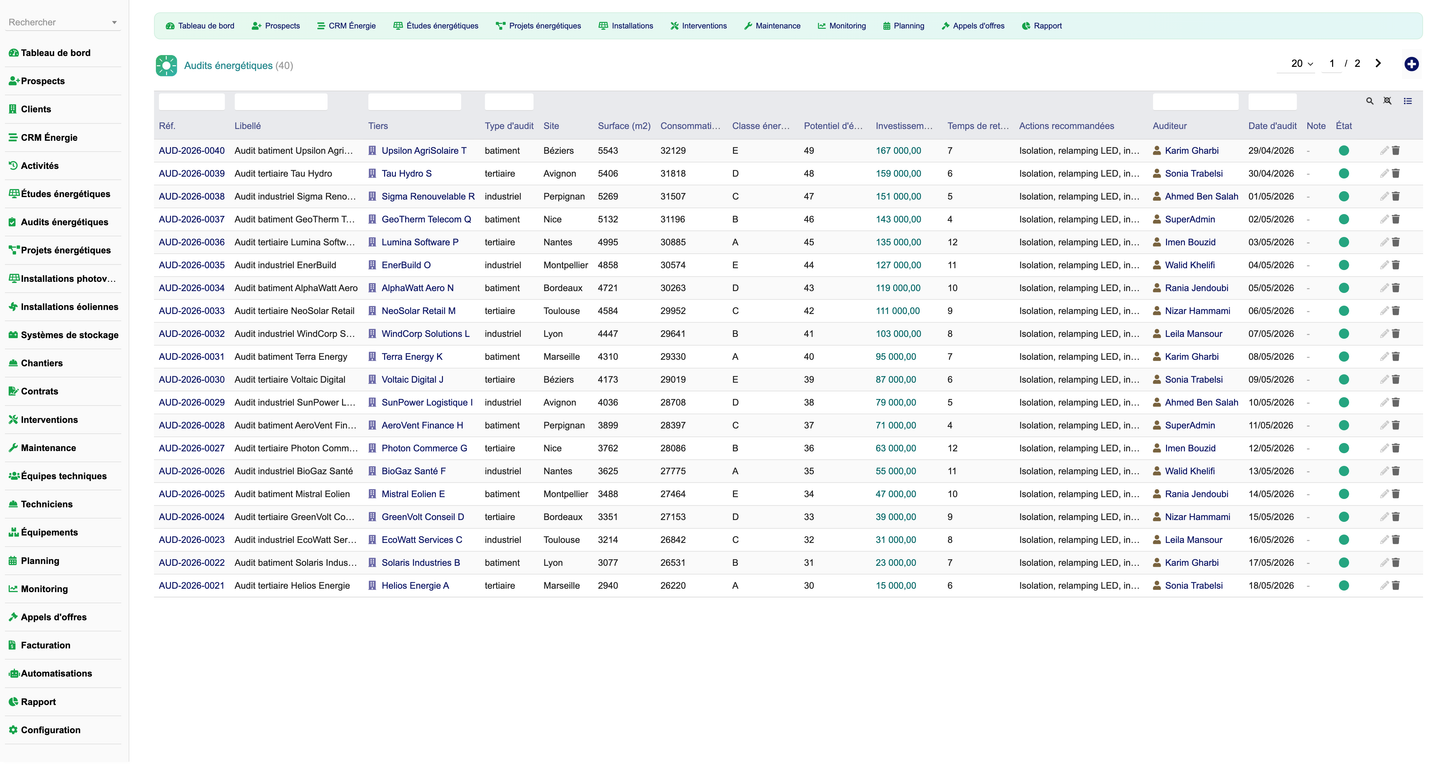Open Installations in the top menu
1445x774 pixels.
pos(626,26)
